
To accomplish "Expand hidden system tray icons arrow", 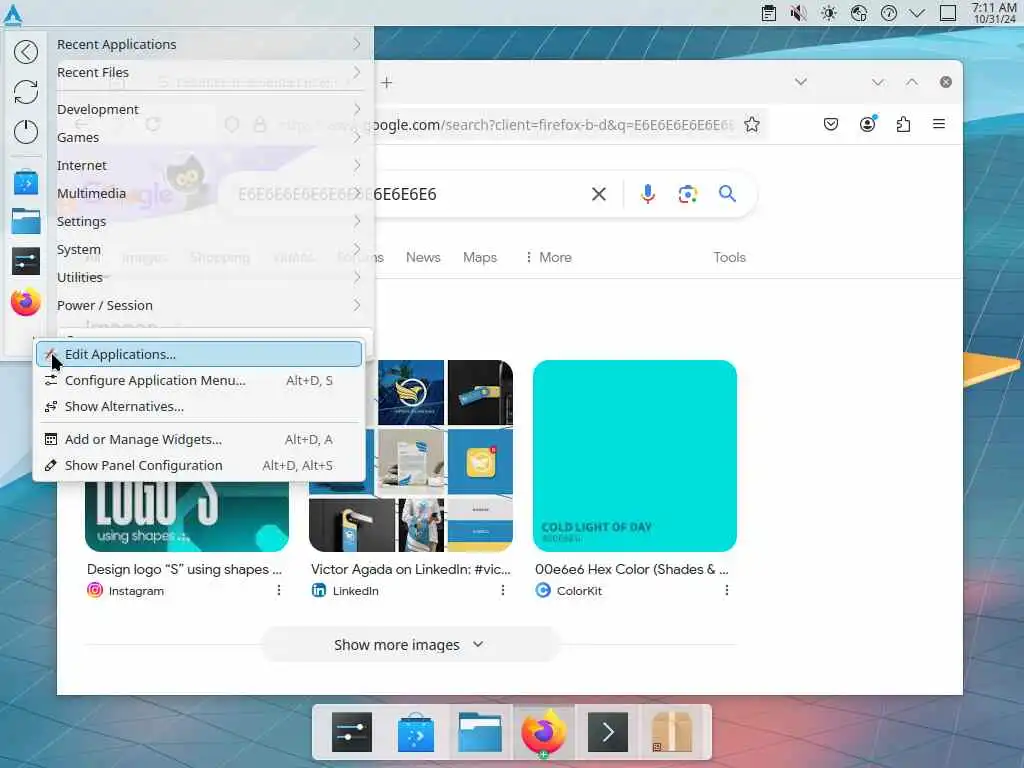I will pos(917,13).
